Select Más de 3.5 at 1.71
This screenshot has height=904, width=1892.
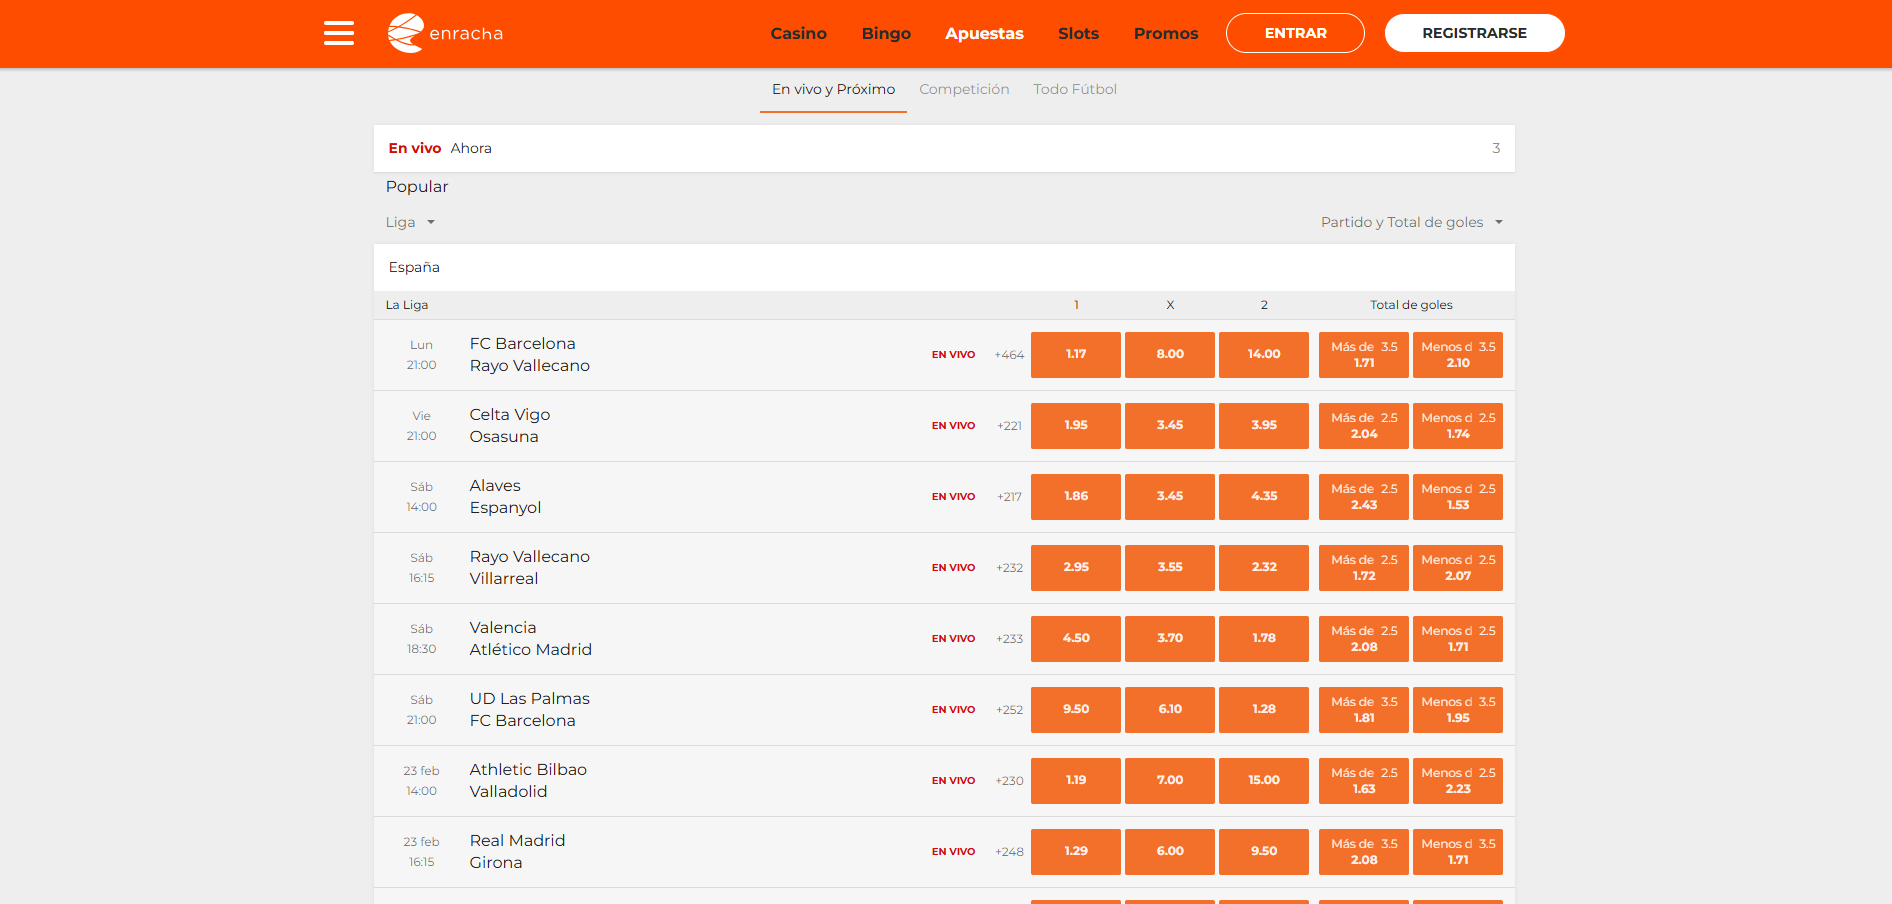[1364, 355]
